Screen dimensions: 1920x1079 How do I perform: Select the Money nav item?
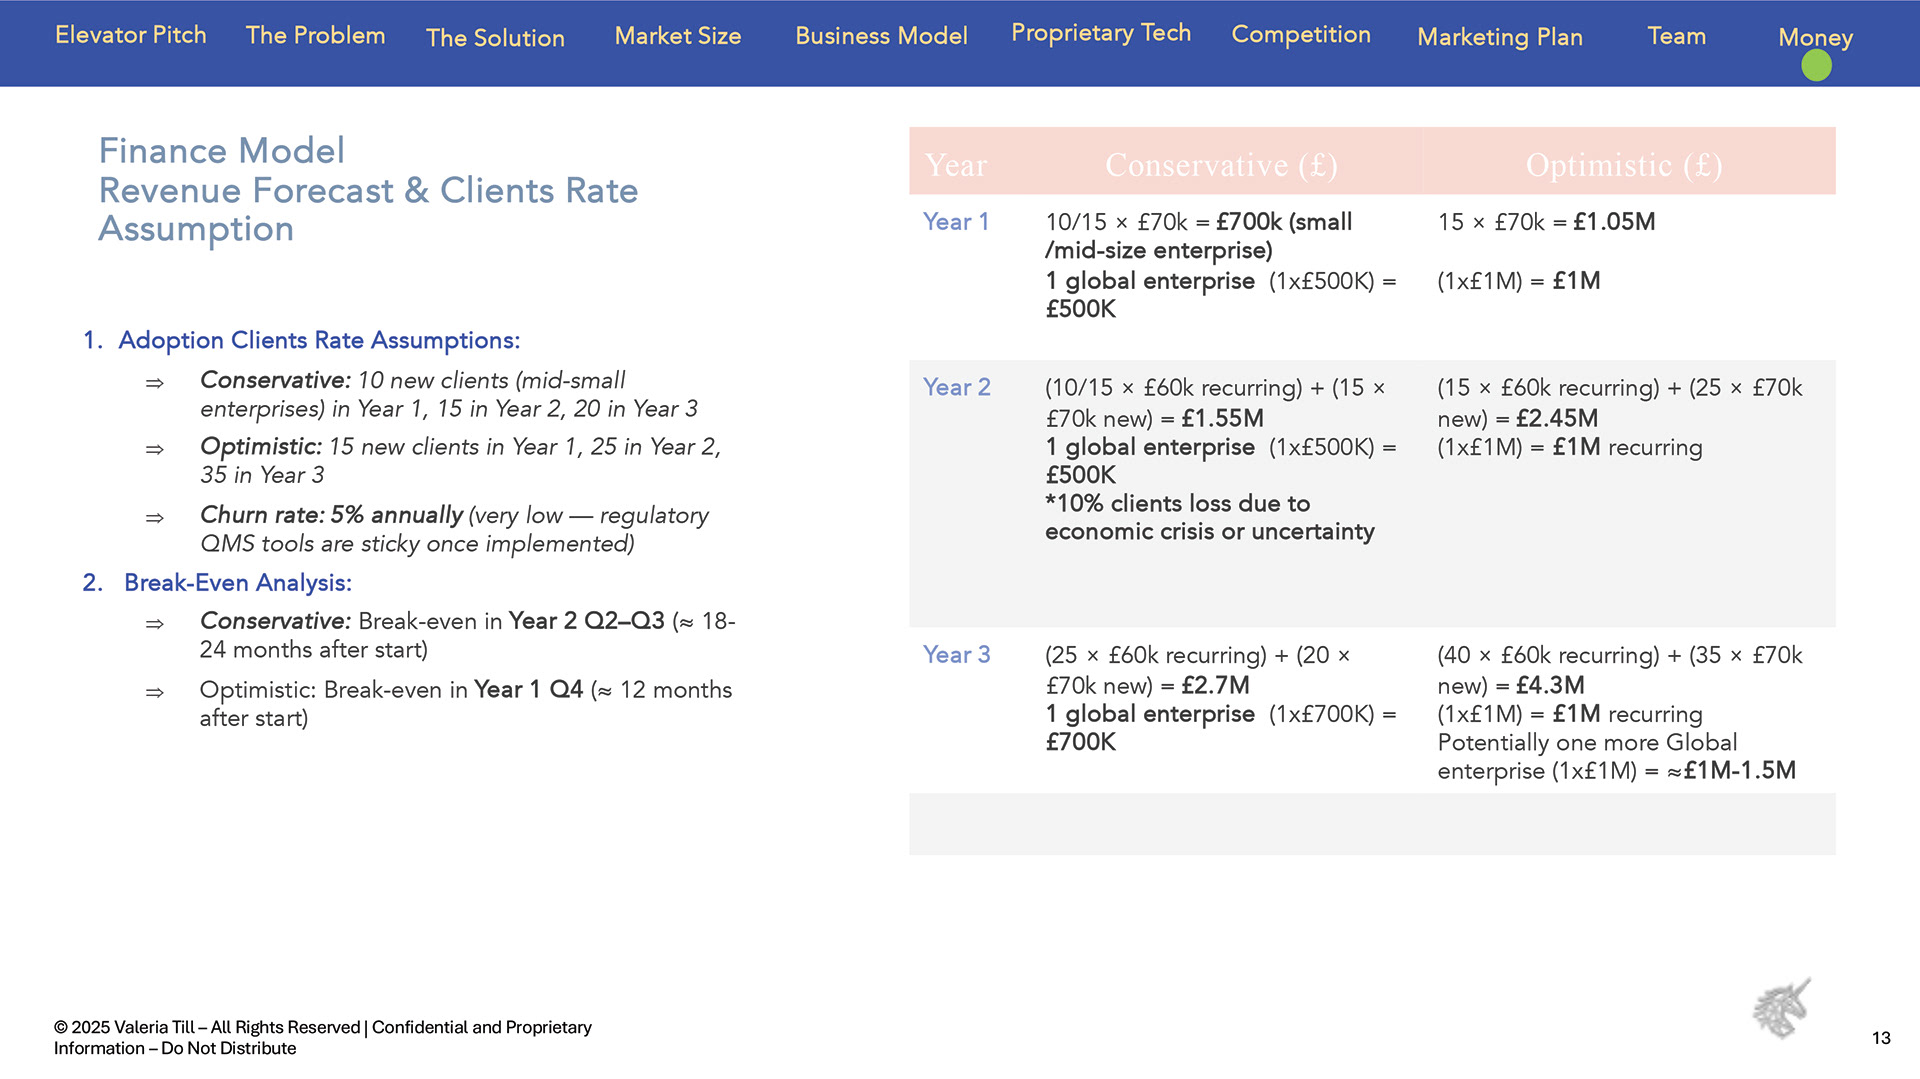point(1815,37)
